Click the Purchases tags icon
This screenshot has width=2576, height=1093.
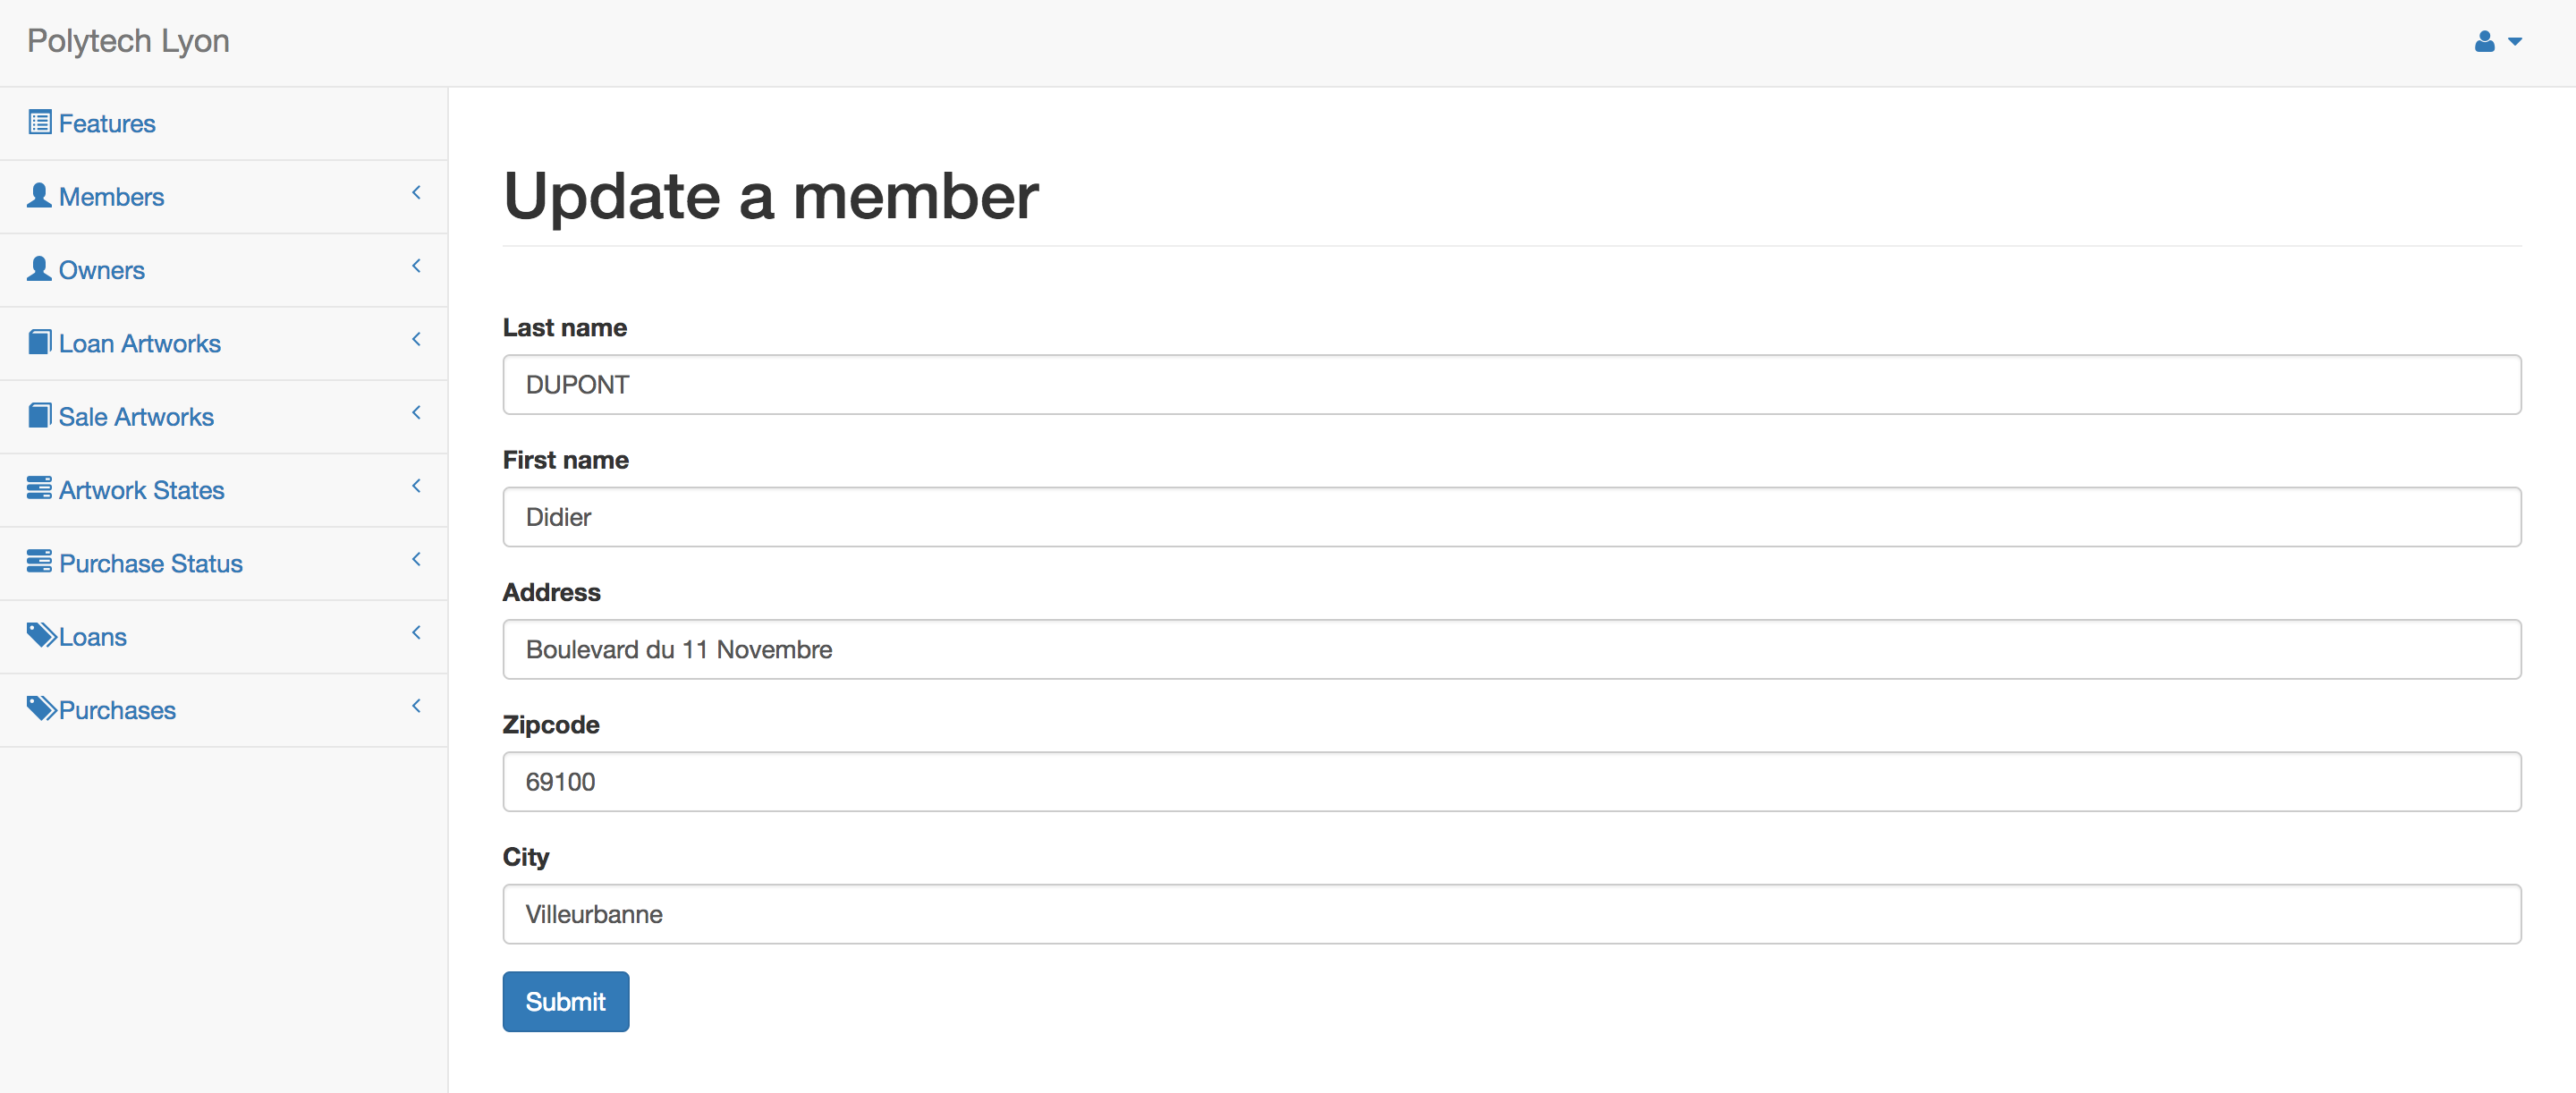point(41,708)
